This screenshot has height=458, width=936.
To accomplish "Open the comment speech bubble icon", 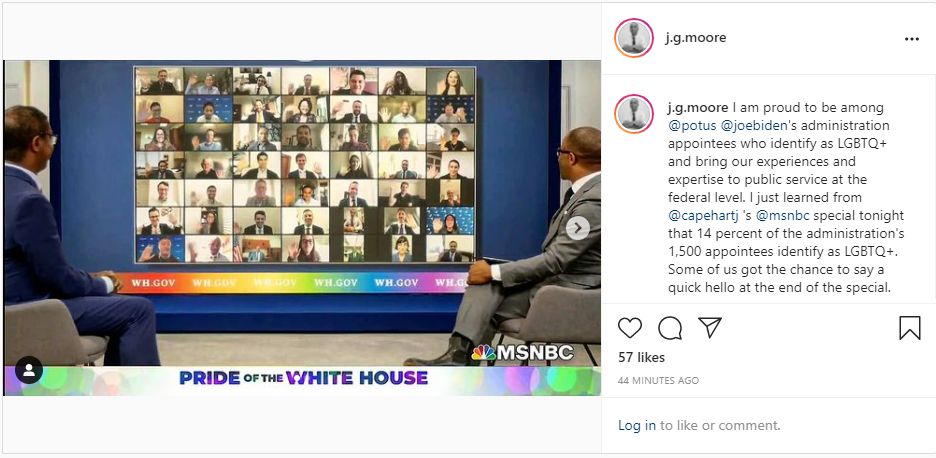I will pos(670,328).
